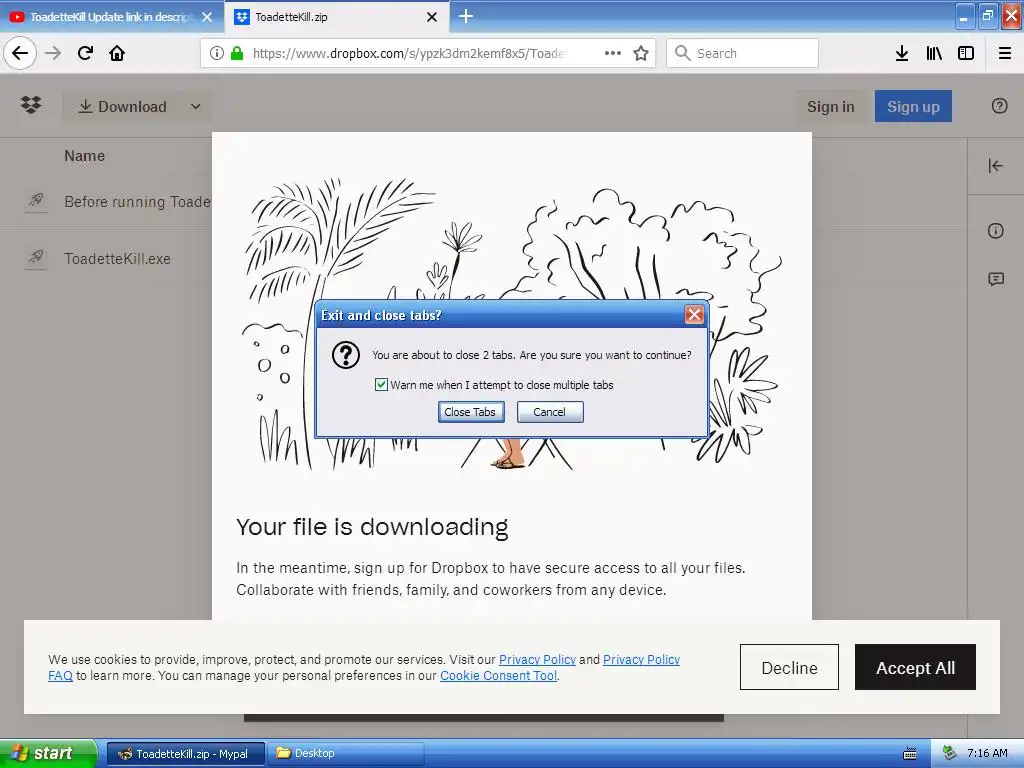The height and width of the screenshot is (768, 1024).
Task: Open the Desktop taskbar item
Action: [x=346, y=754]
